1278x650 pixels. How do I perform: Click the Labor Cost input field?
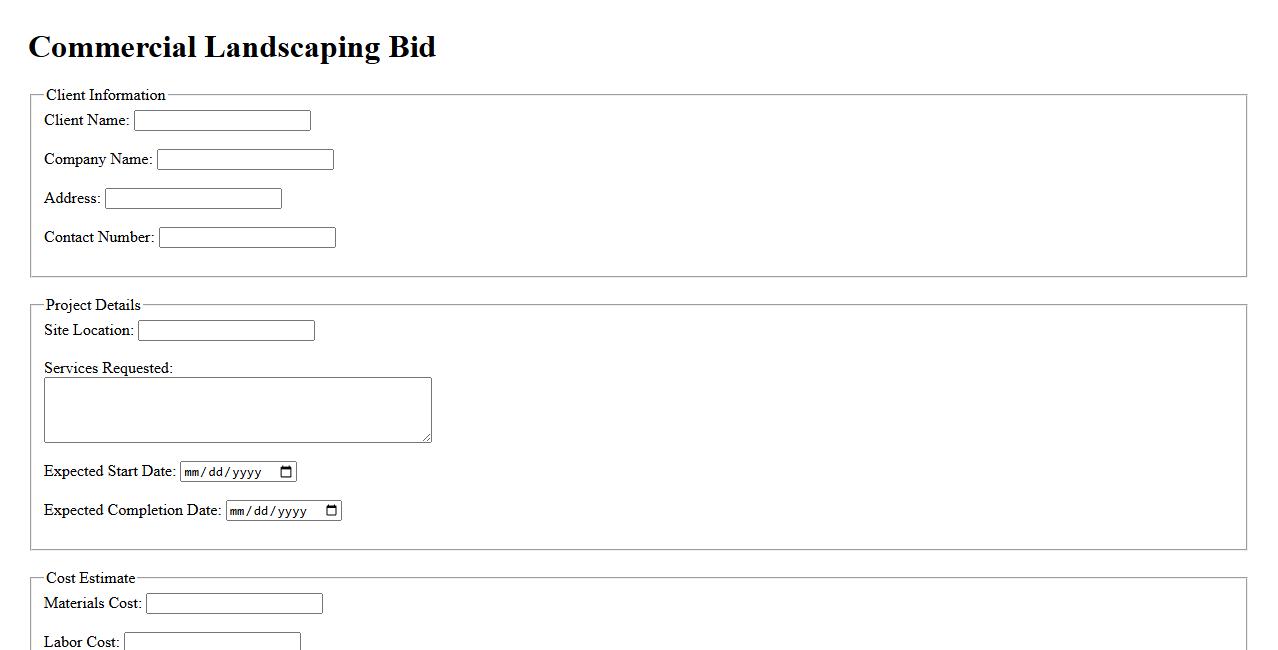212,641
